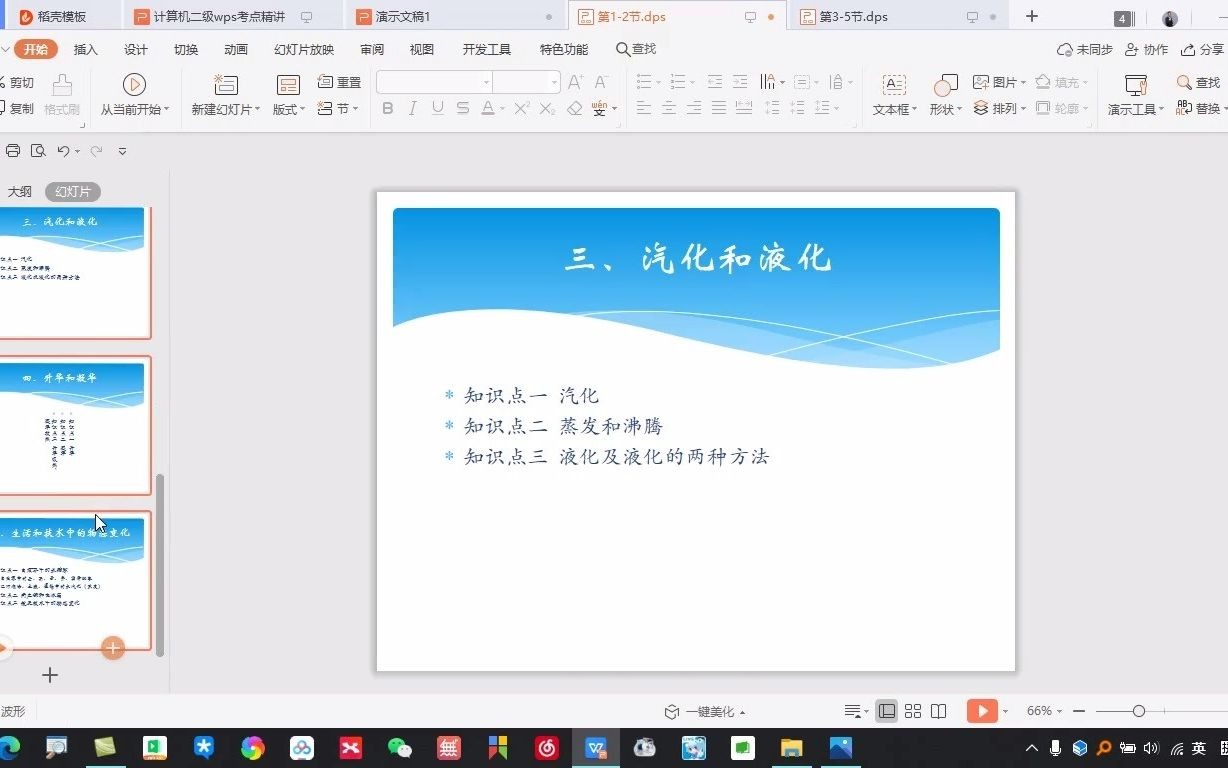Expand the font name combo box
This screenshot has width=1228, height=768.
tap(487, 82)
